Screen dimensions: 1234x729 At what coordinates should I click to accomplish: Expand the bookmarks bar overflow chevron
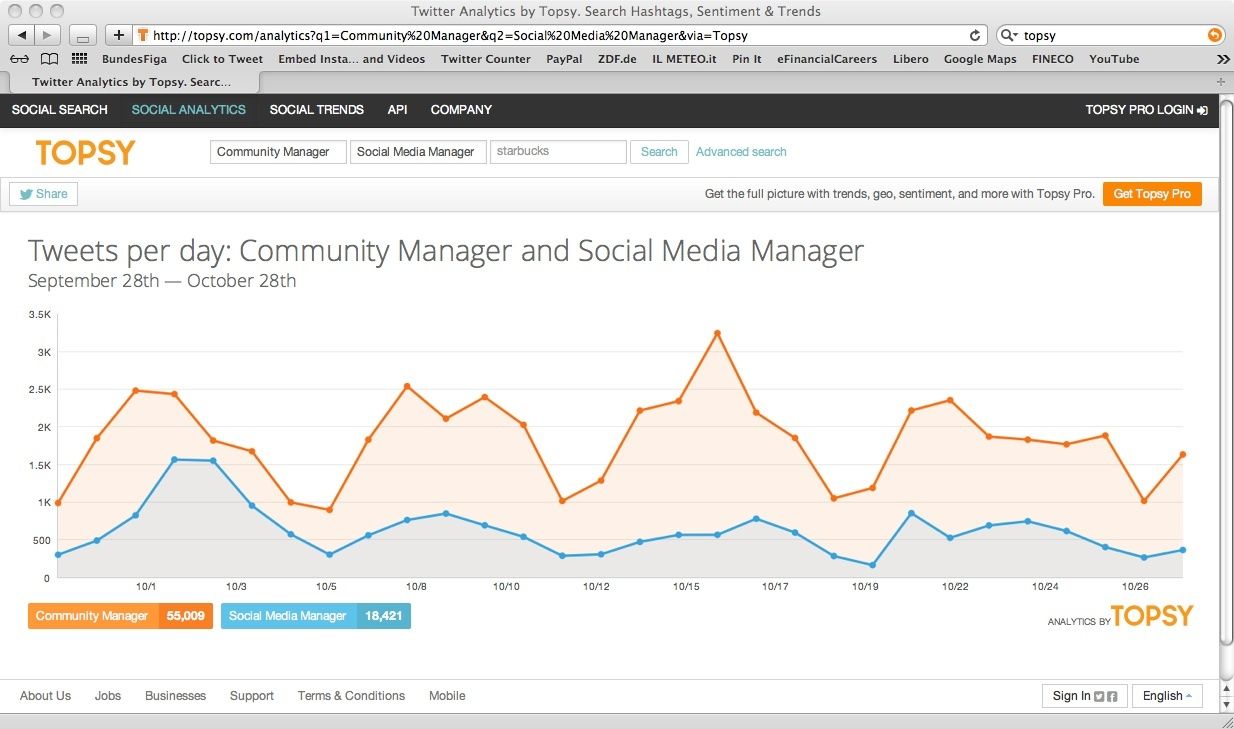click(x=1222, y=59)
